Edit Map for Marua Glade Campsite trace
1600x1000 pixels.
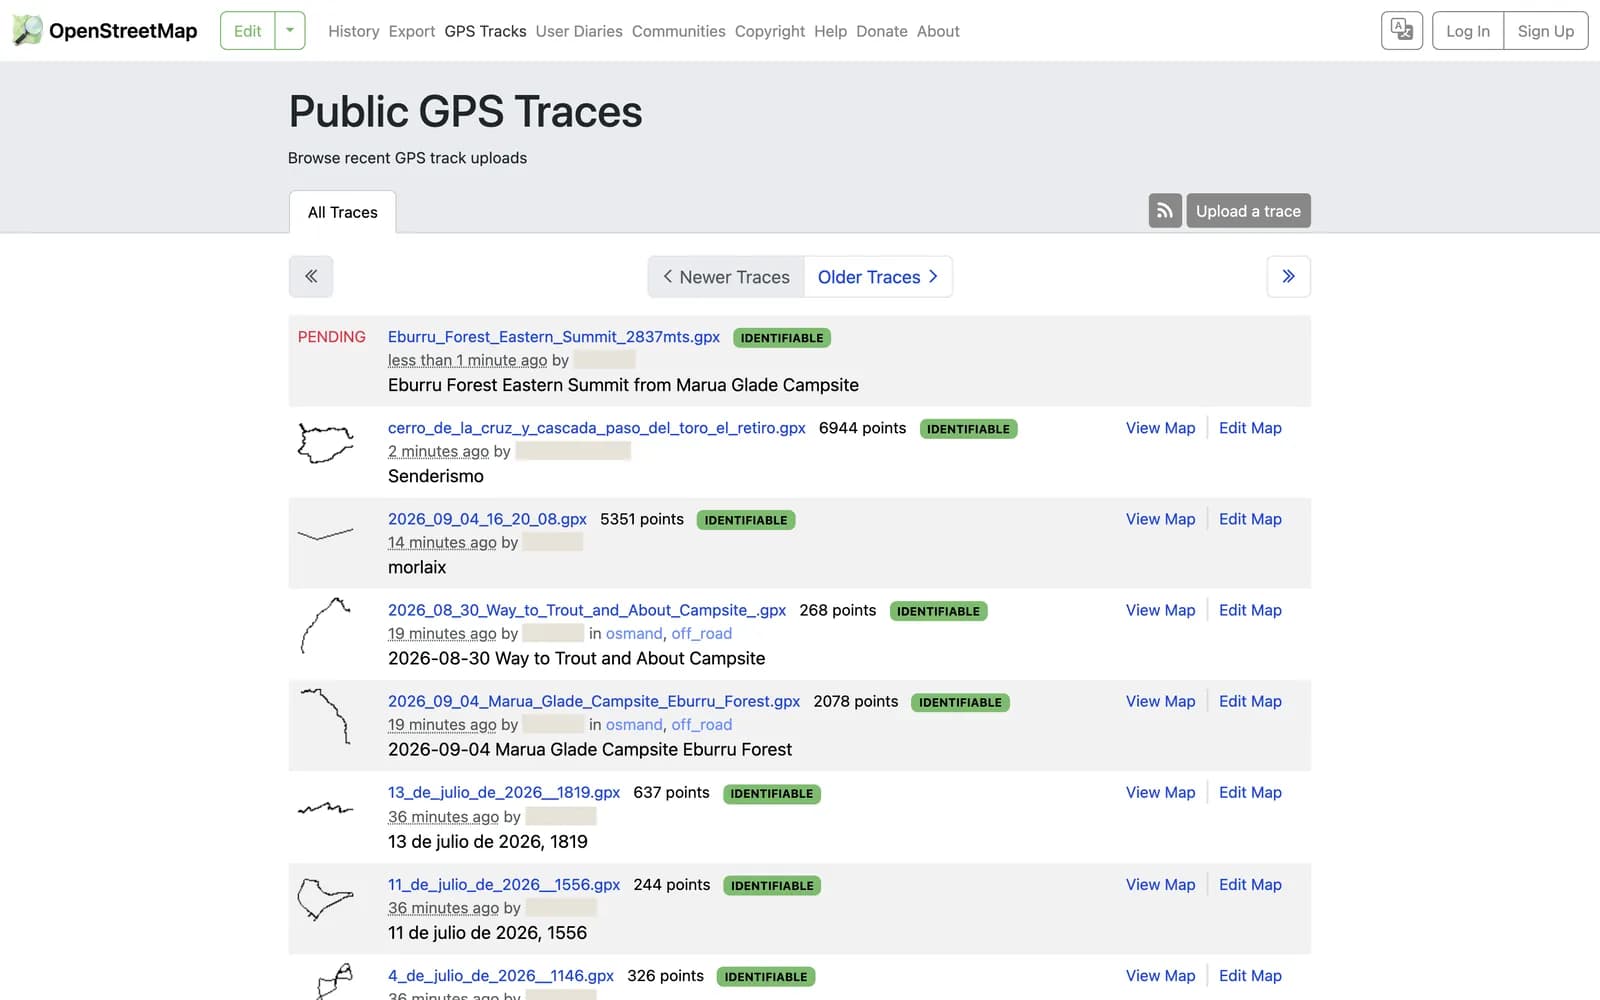1250,701
